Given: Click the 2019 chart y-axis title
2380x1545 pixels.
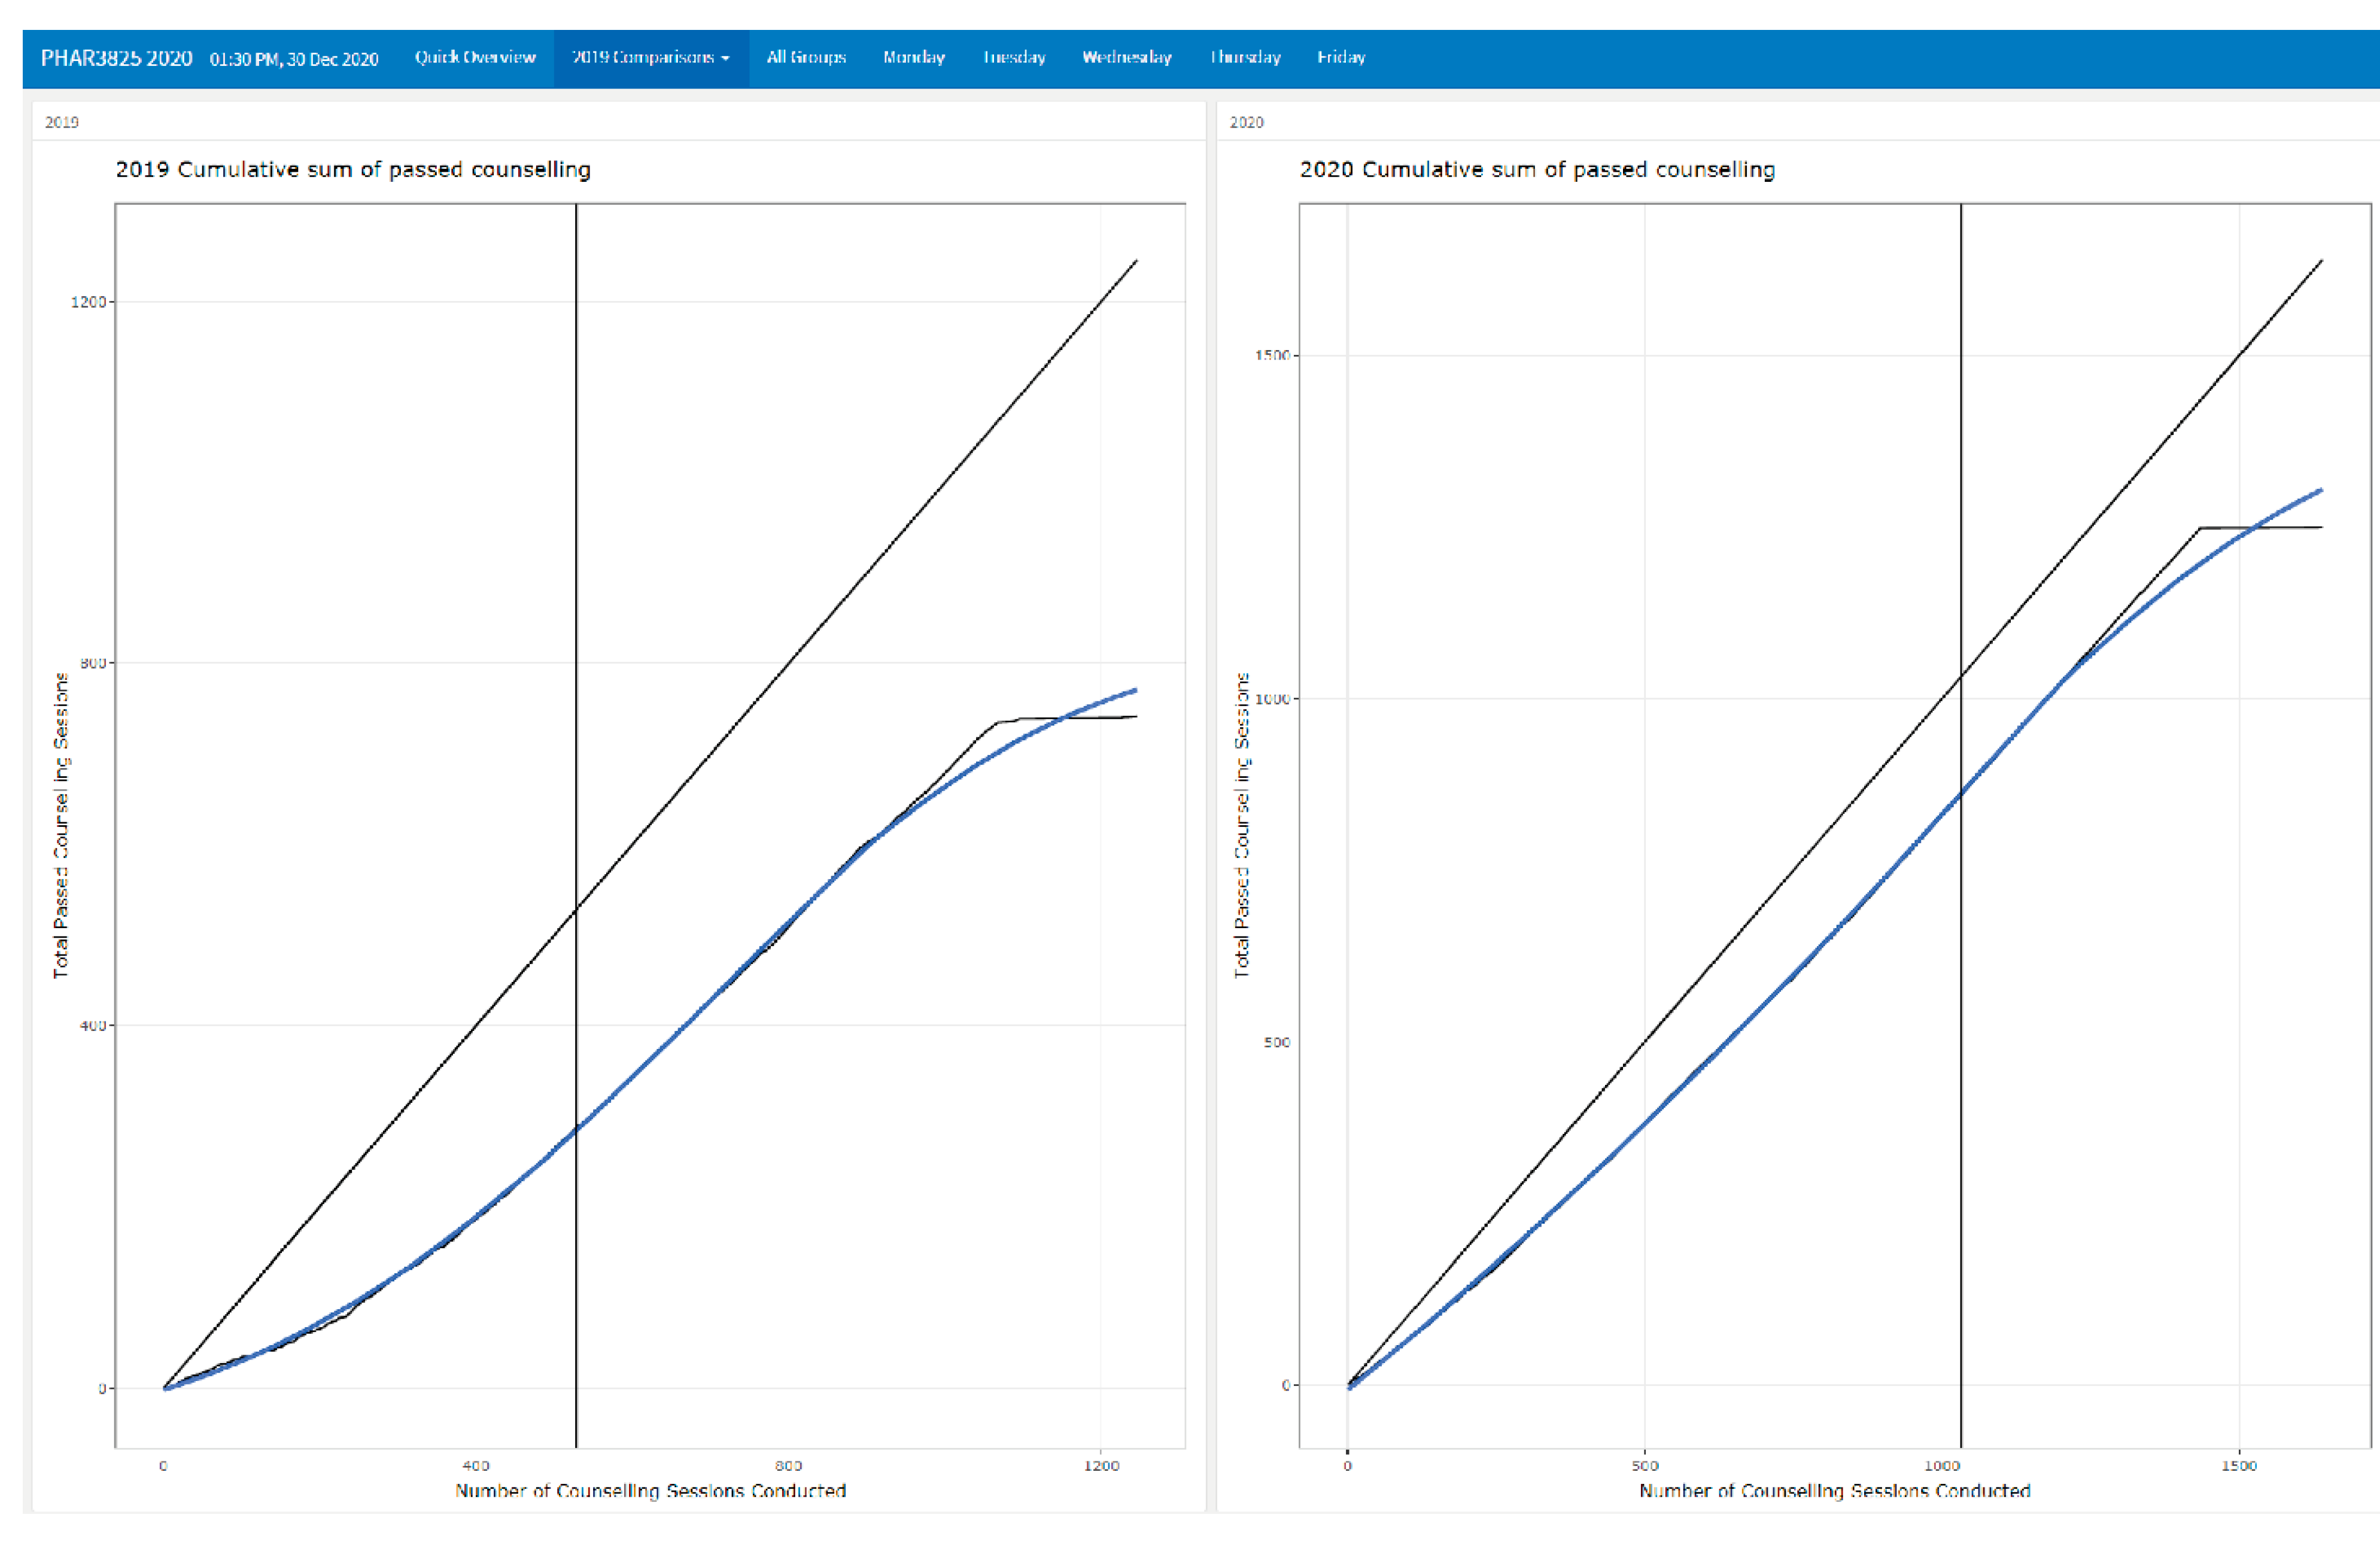Looking at the screenshot, I should (61, 825).
